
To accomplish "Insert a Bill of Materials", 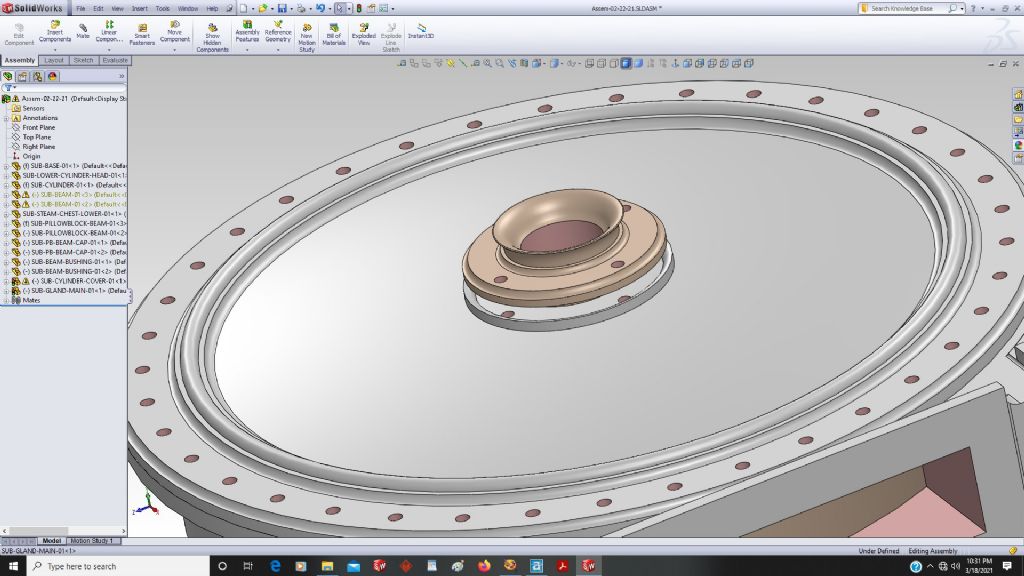I will pyautogui.click(x=334, y=35).
